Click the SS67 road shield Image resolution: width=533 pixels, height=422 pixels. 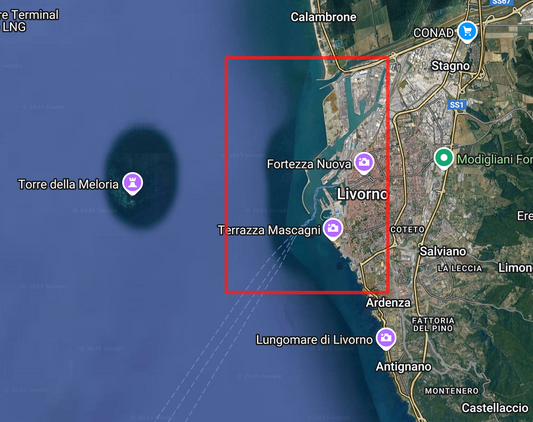coord(501,2)
